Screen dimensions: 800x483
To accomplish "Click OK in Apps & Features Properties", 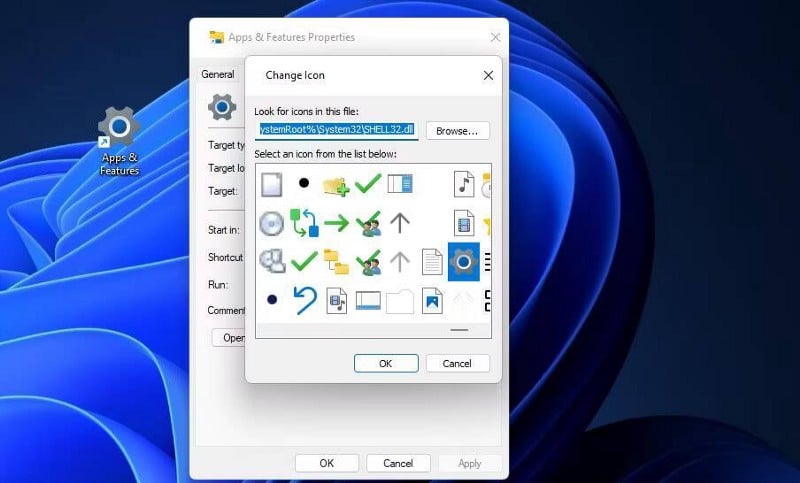I will coord(327,463).
